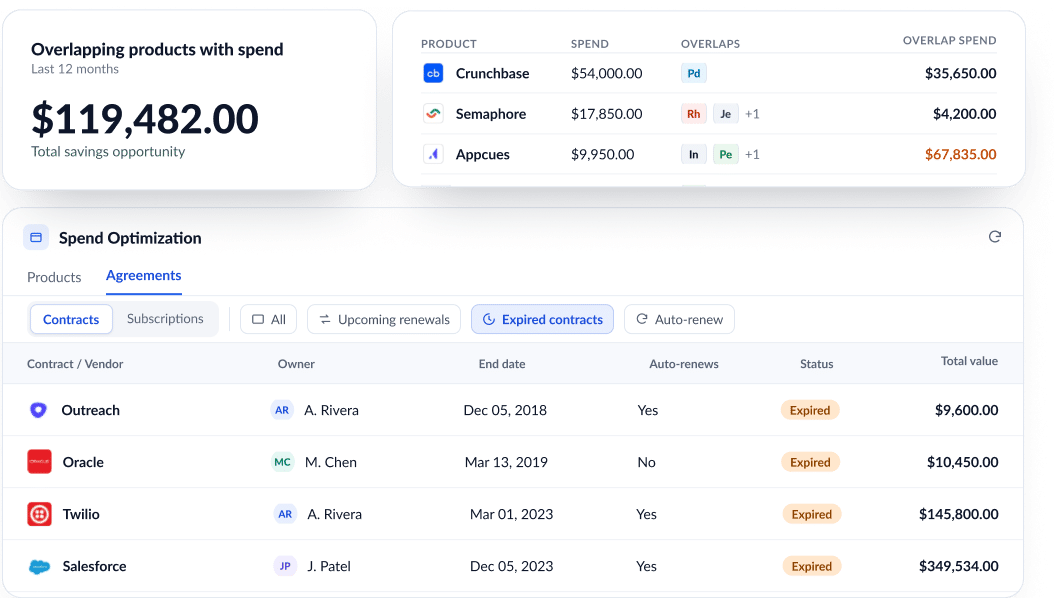Open the Salesforce contract name
This screenshot has height=598, width=1054.
(95, 566)
